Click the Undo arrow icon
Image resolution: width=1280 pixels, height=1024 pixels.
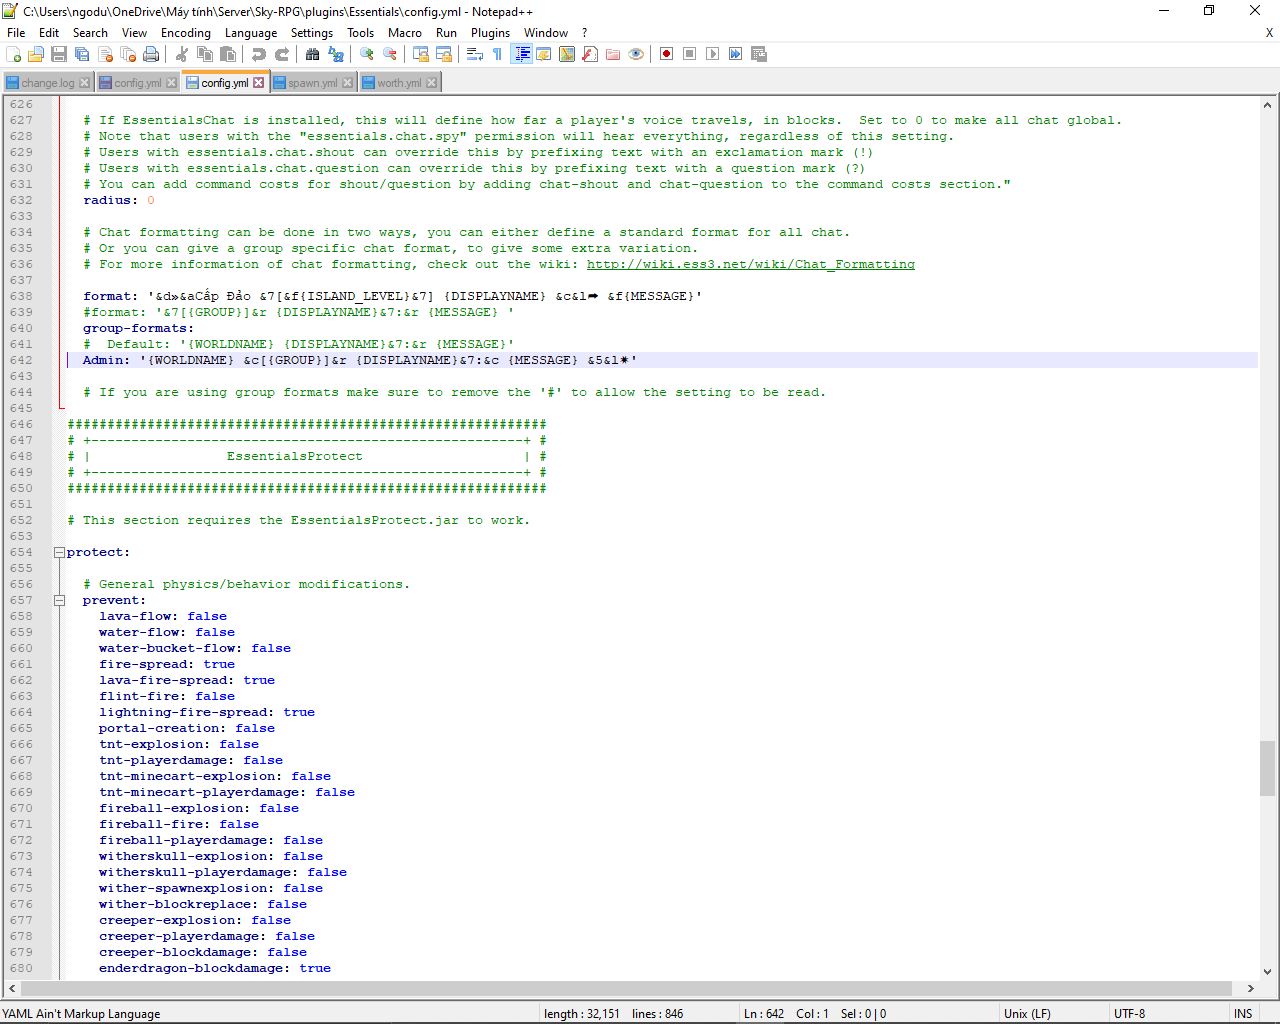pyautogui.click(x=259, y=54)
